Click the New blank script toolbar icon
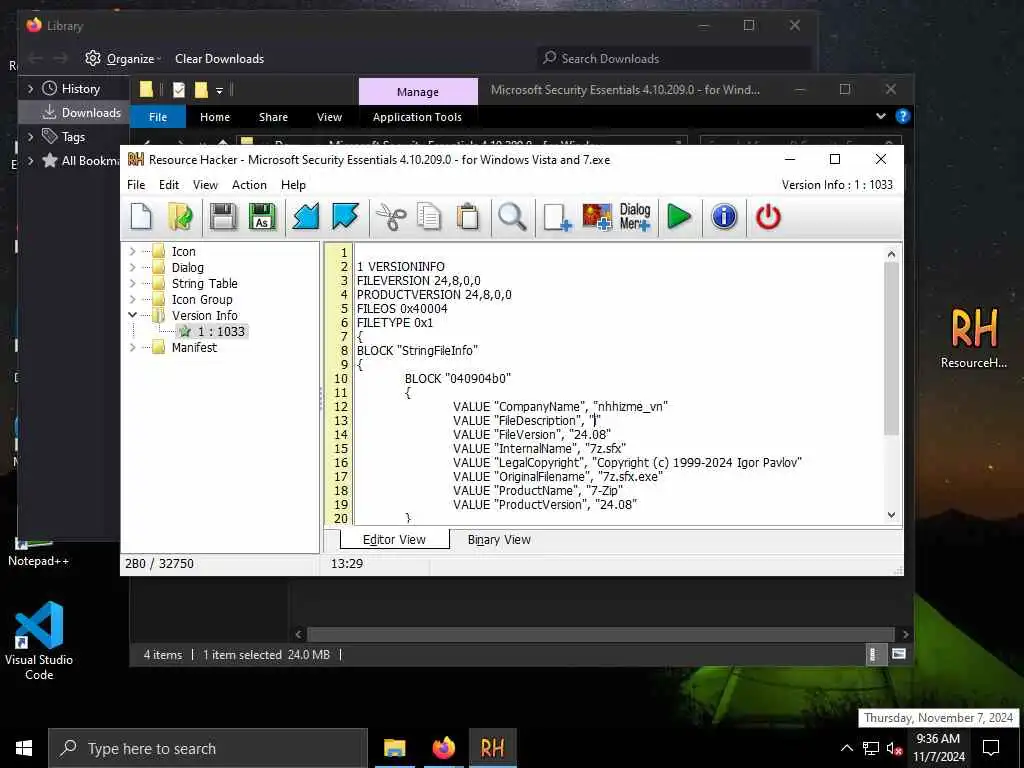 (x=141, y=217)
